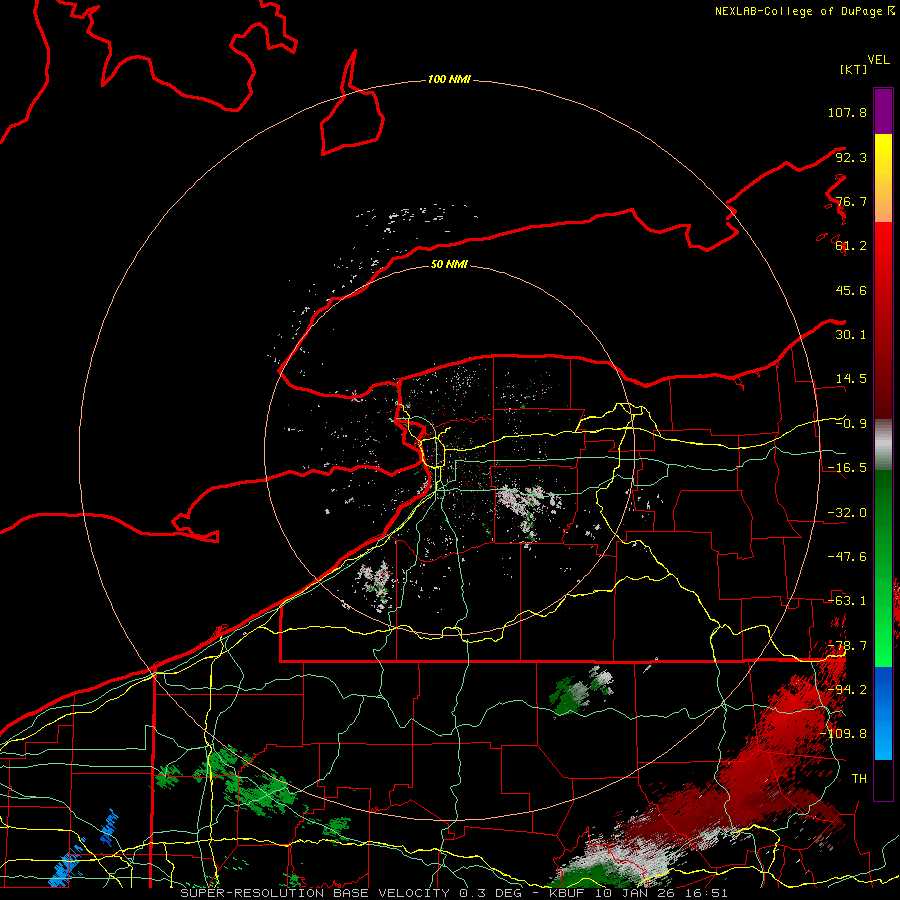Image resolution: width=900 pixels, height=900 pixels.
Task: Click the 100 NMI range ring label
Action: pyautogui.click(x=449, y=79)
